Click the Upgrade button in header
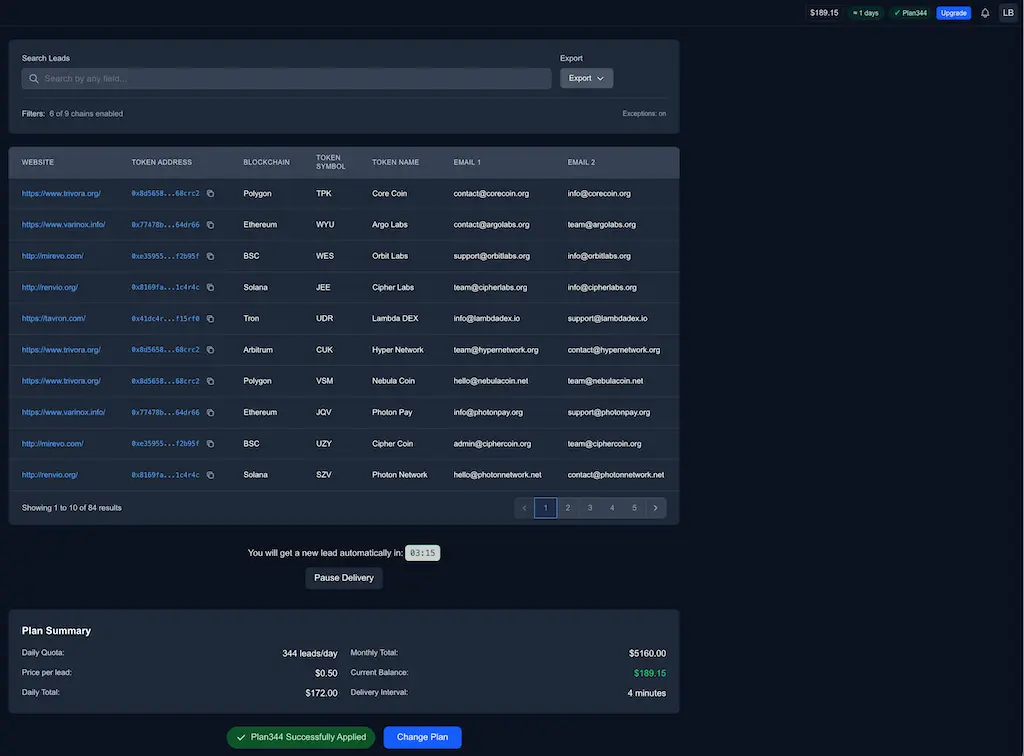This screenshot has height=756, width=1024. point(953,13)
